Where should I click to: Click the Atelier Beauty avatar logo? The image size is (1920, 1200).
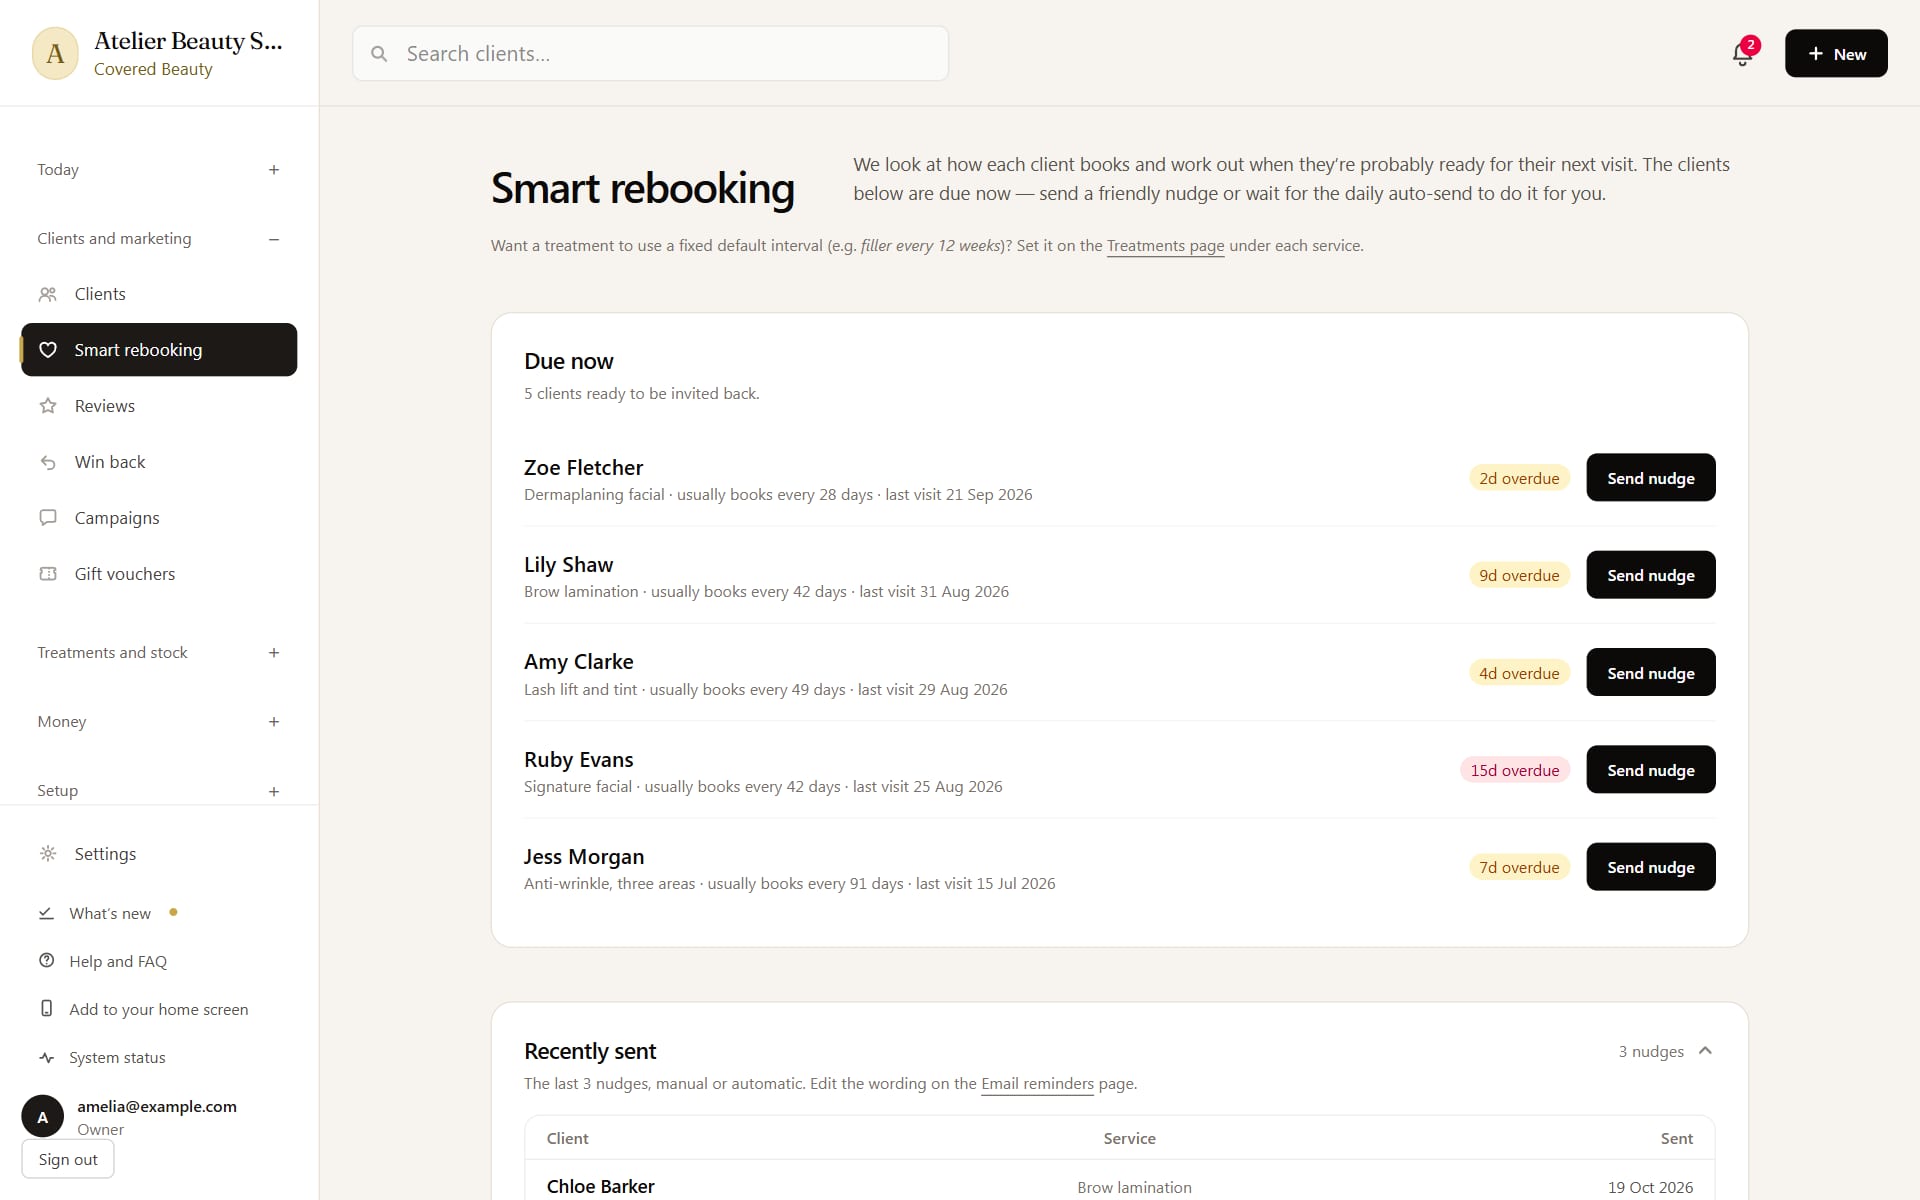click(x=55, y=54)
